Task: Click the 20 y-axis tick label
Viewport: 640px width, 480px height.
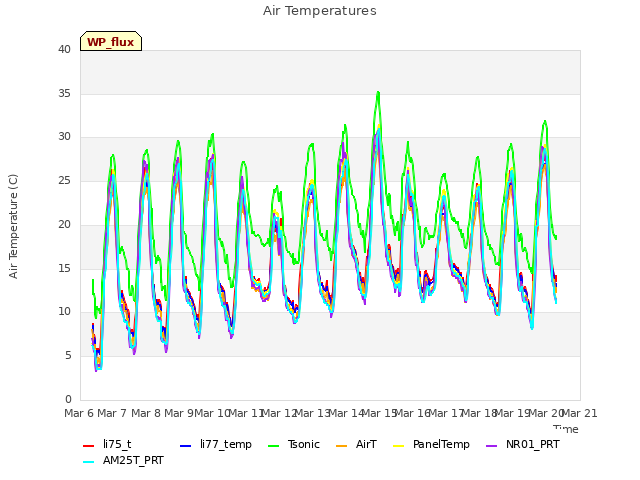Action: coord(64,224)
